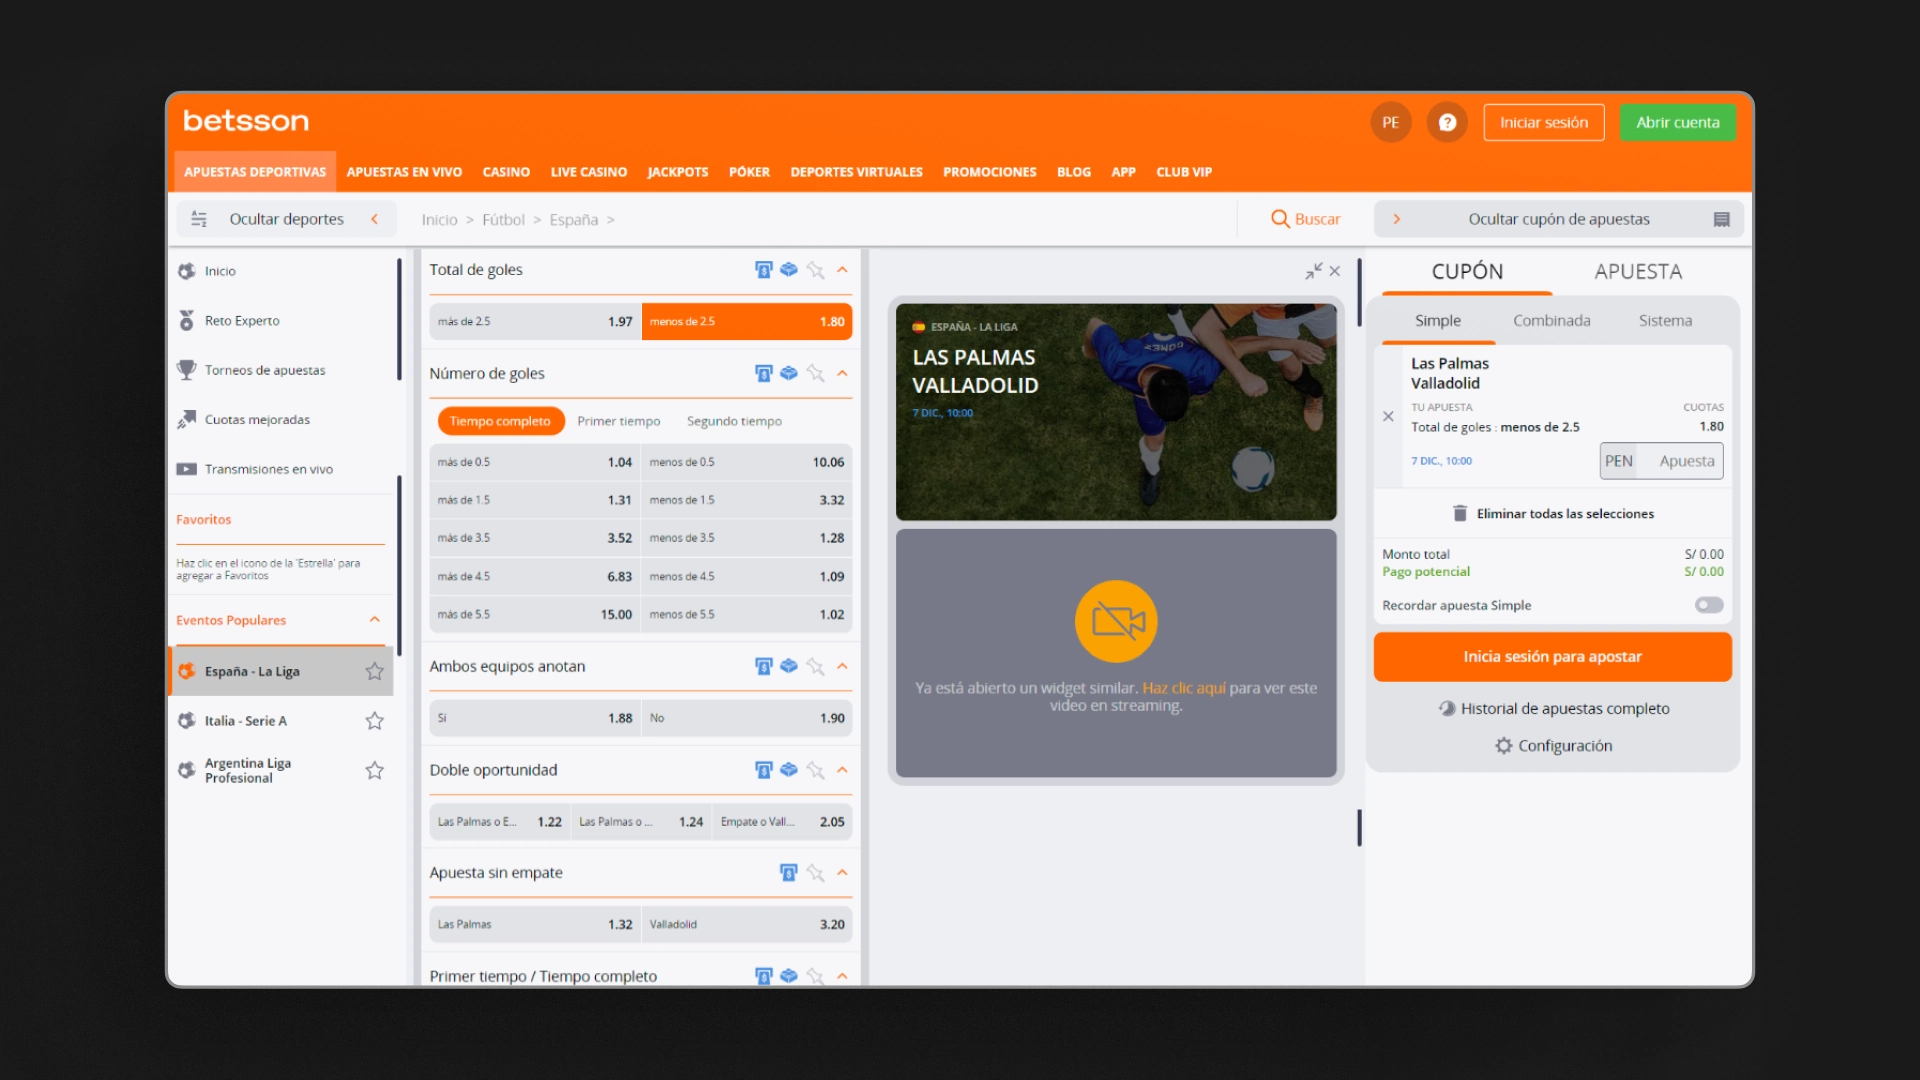Click the Las Palmas Valladolid match banner
1920x1080 pixels.
click(x=1116, y=412)
